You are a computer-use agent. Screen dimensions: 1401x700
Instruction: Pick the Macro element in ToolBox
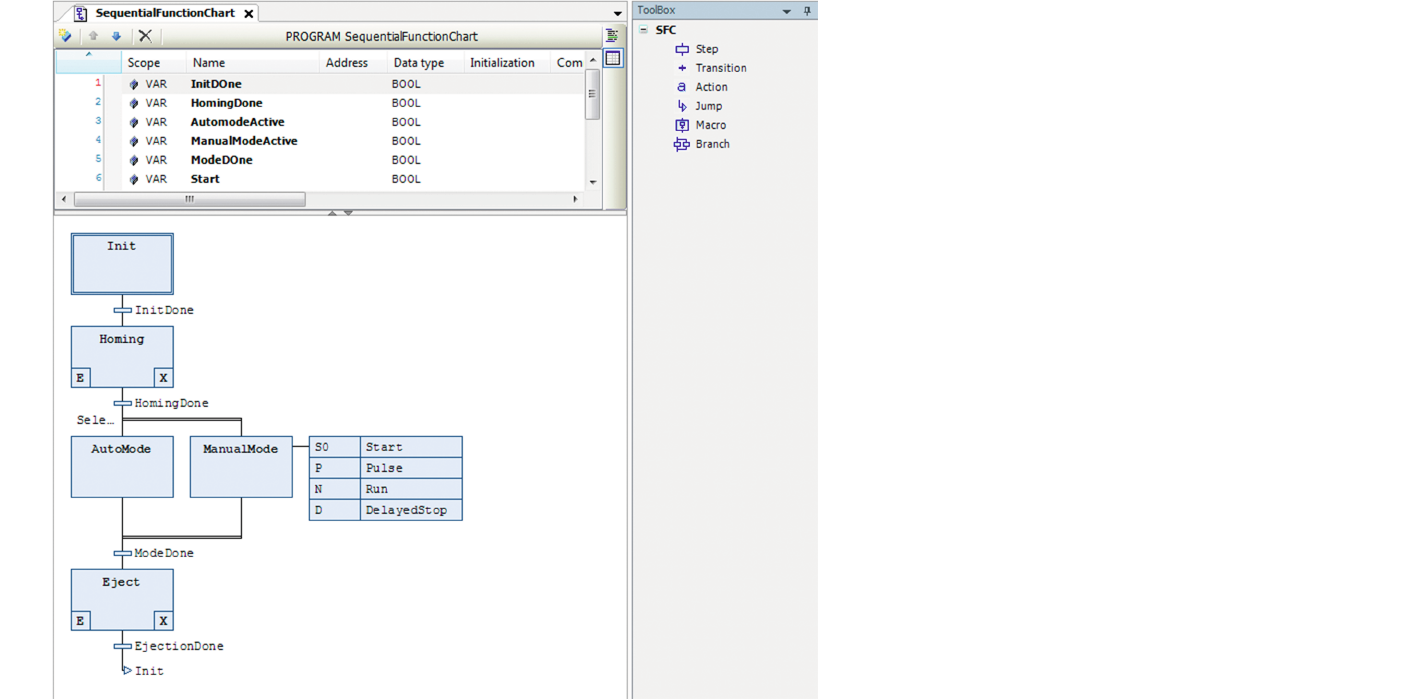[x=710, y=125]
